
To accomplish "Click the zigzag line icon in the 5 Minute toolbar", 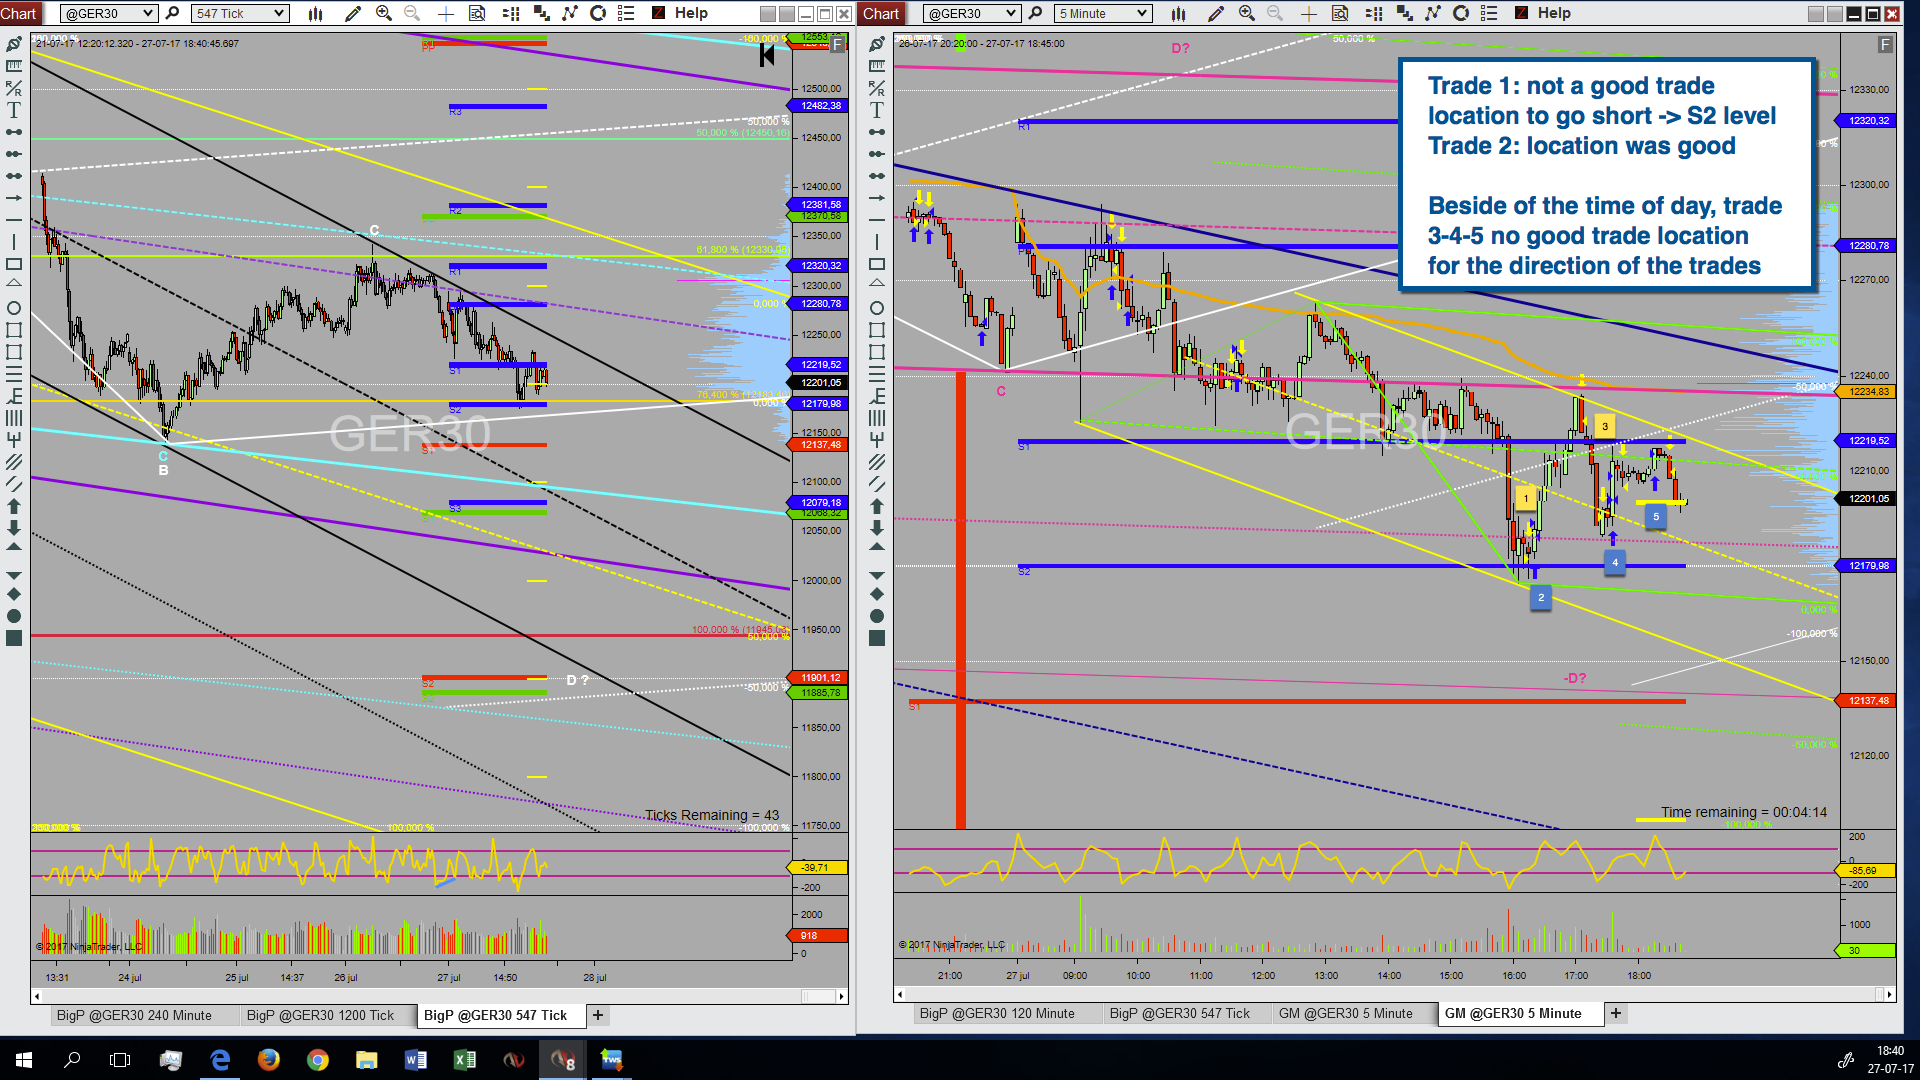I will coord(1433,13).
